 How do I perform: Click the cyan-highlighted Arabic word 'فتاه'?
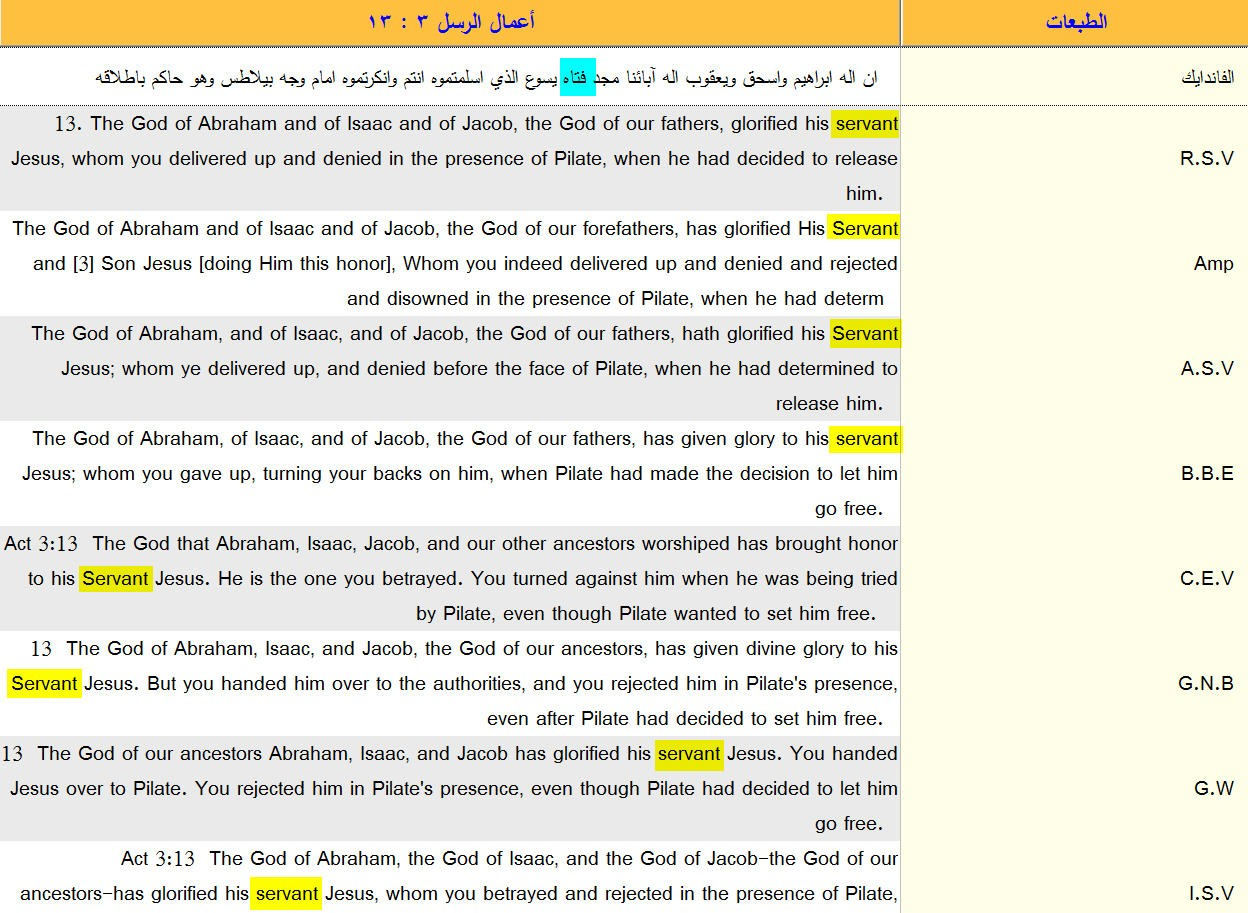[x=578, y=77]
